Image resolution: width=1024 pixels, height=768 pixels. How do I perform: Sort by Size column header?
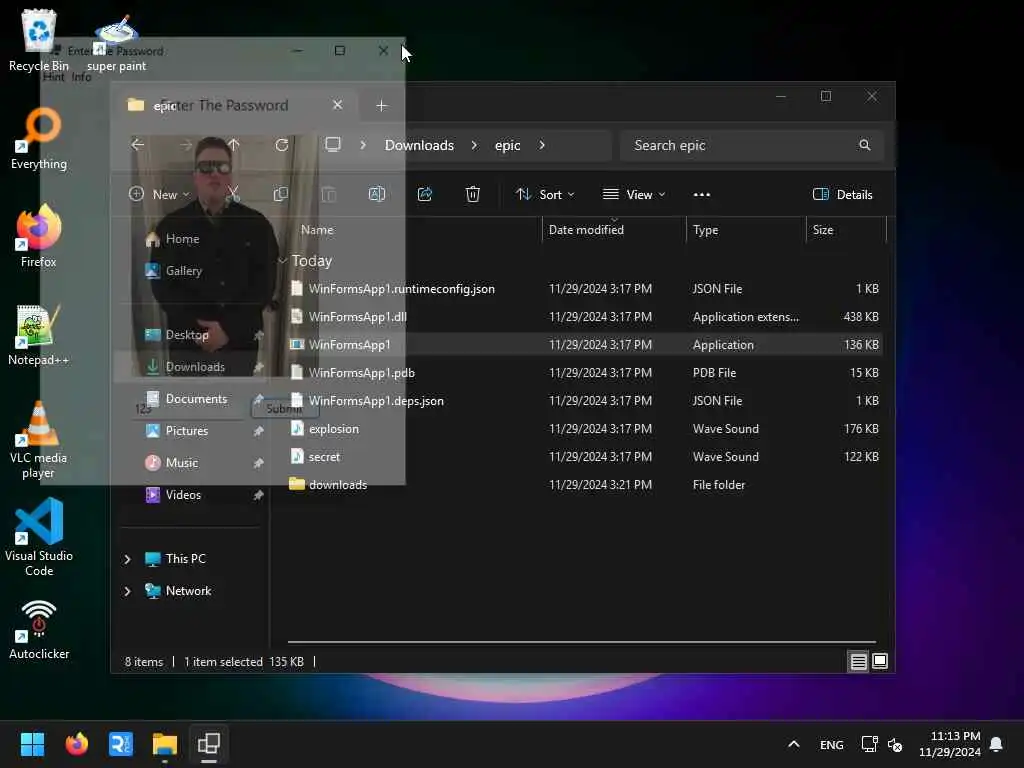pyautogui.click(x=823, y=230)
